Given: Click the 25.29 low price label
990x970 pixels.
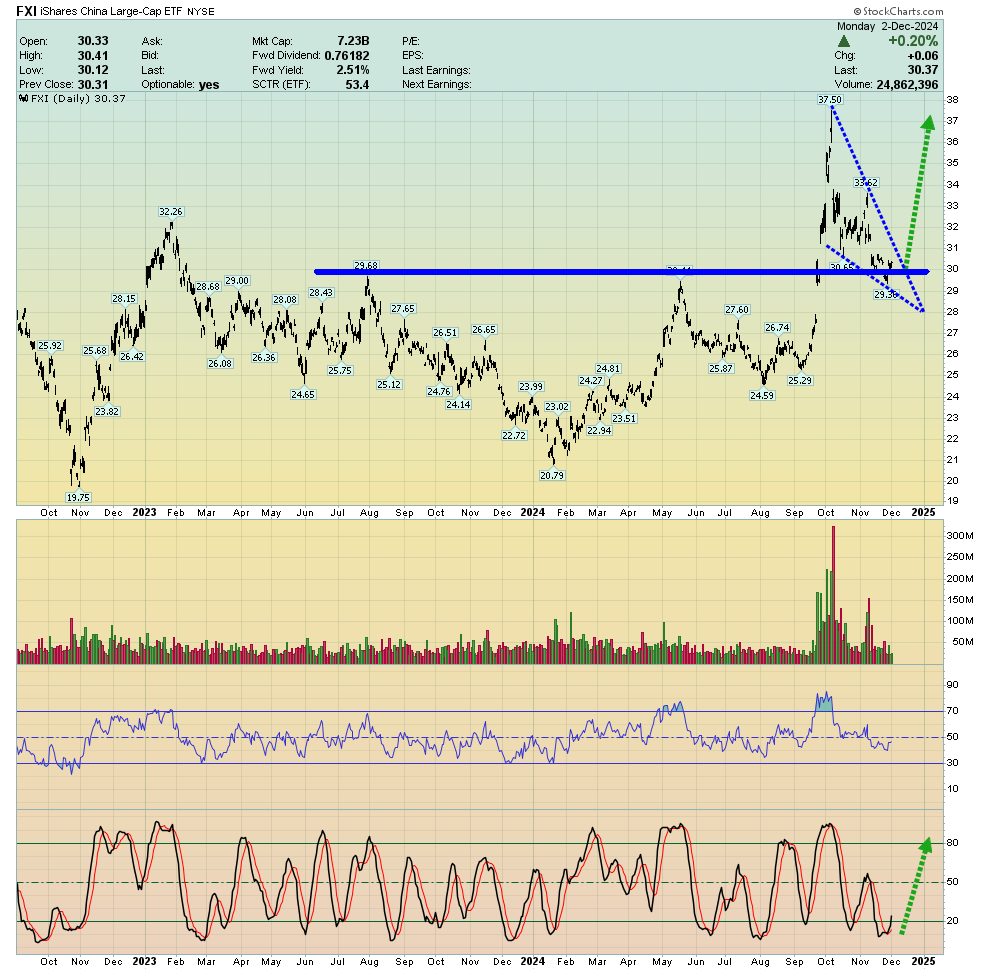Looking at the screenshot, I should click(x=800, y=380).
